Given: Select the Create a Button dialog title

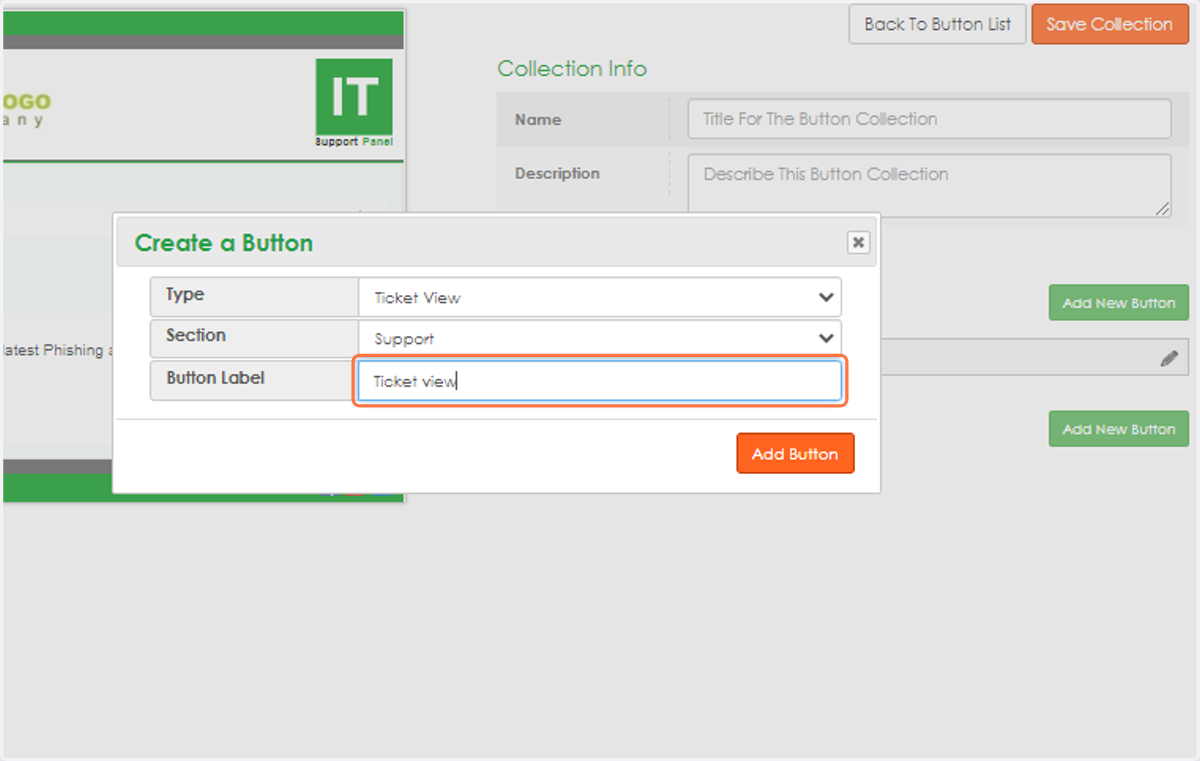Looking at the screenshot, I should pos(224,243).
